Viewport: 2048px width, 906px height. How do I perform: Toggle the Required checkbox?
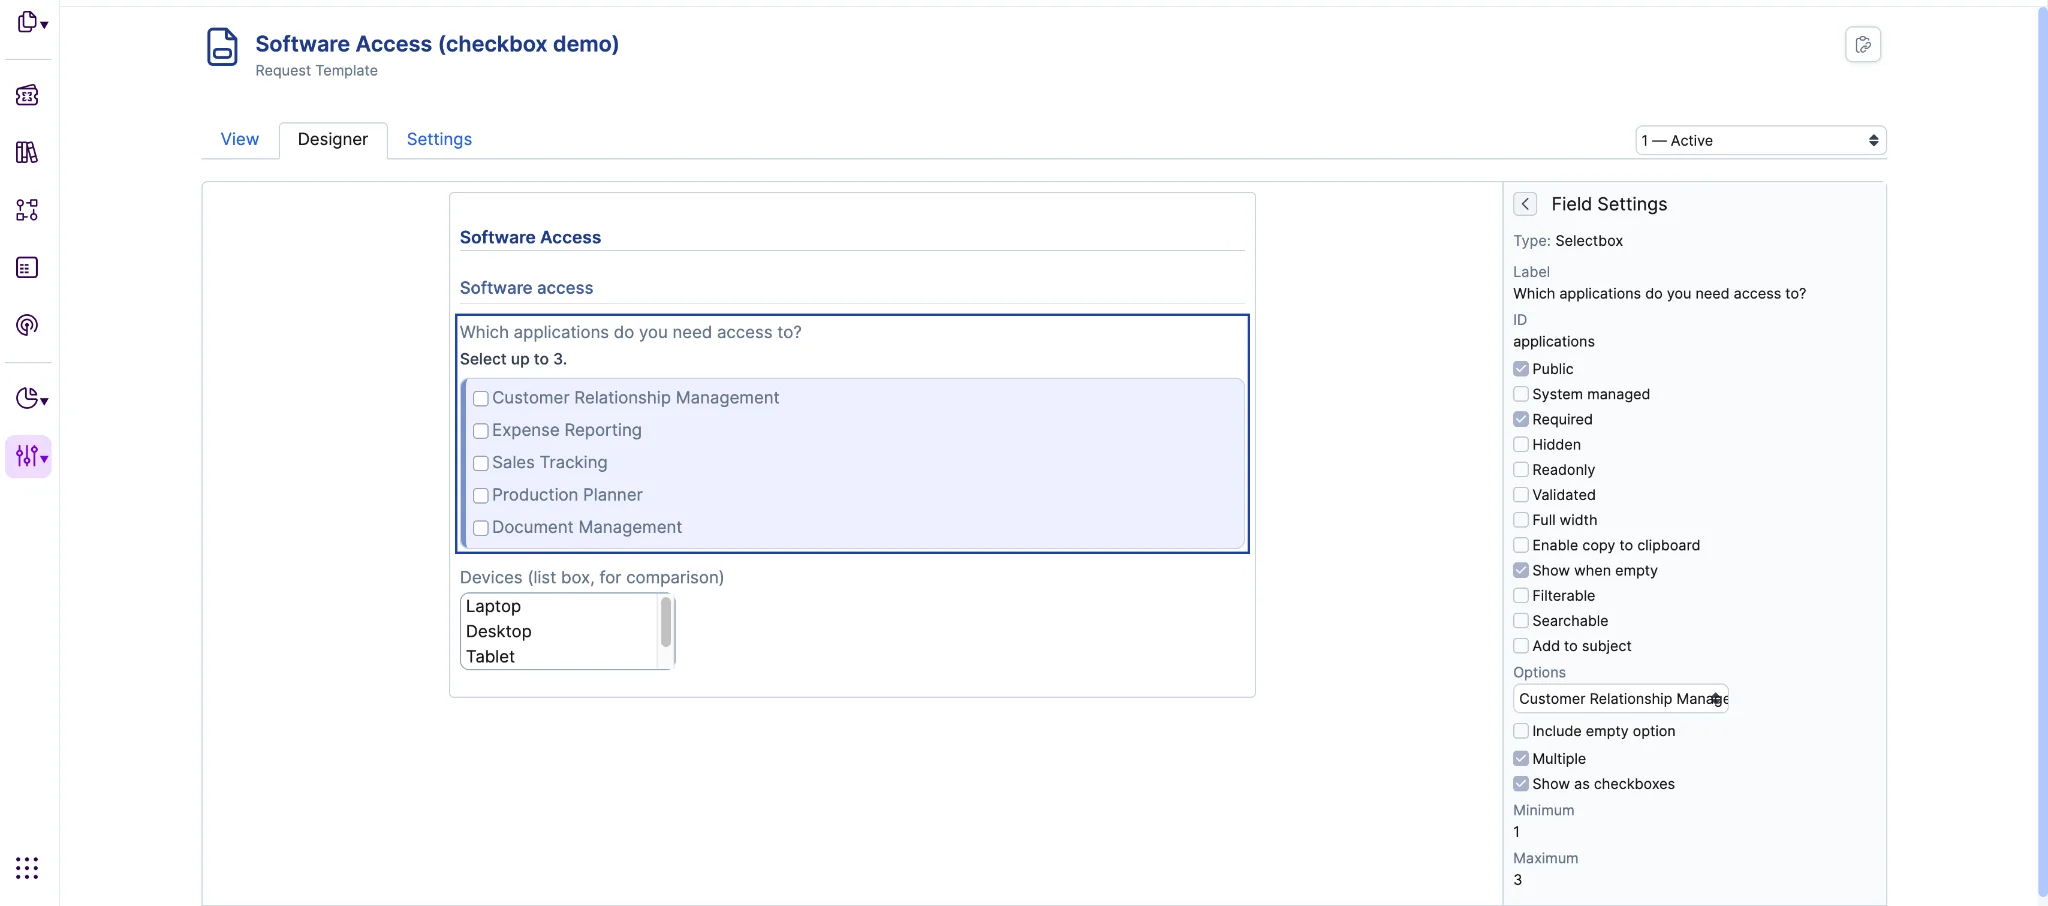[1521, 419]
